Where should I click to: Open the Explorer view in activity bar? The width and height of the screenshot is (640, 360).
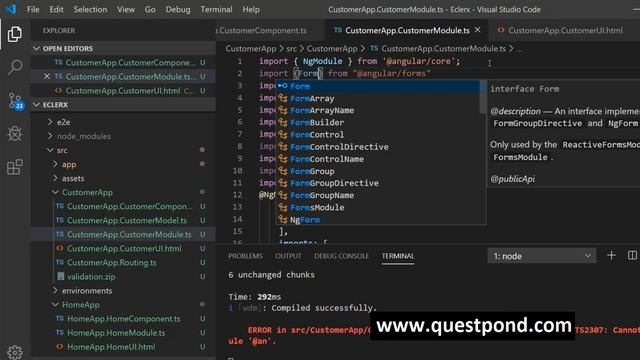click(15, 34)
